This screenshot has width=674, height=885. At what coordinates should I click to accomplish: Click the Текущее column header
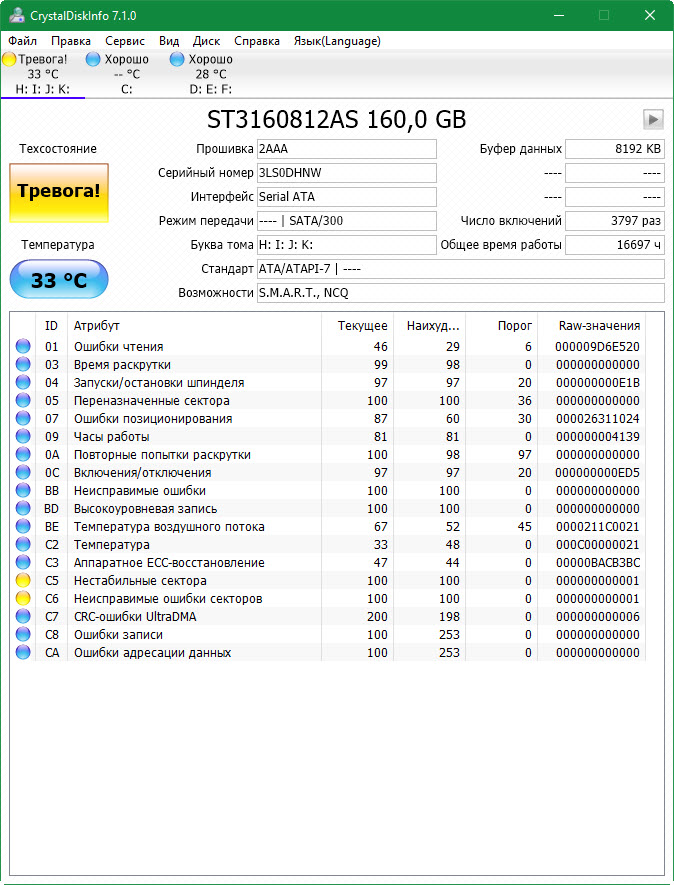tap(357, 326)
